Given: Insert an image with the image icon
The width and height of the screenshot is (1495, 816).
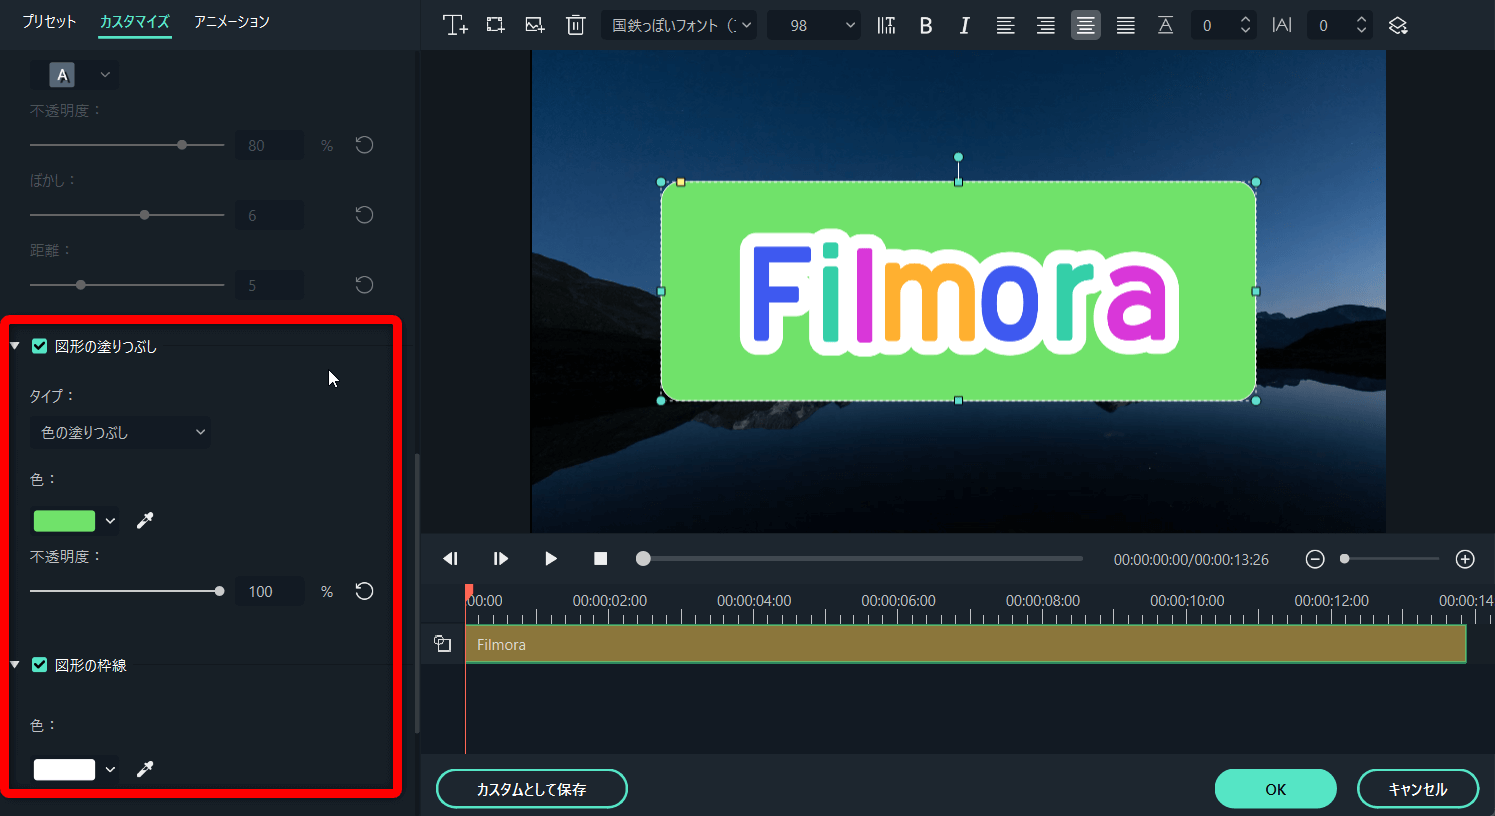Looking at the screenshot, I should point(535,25).
